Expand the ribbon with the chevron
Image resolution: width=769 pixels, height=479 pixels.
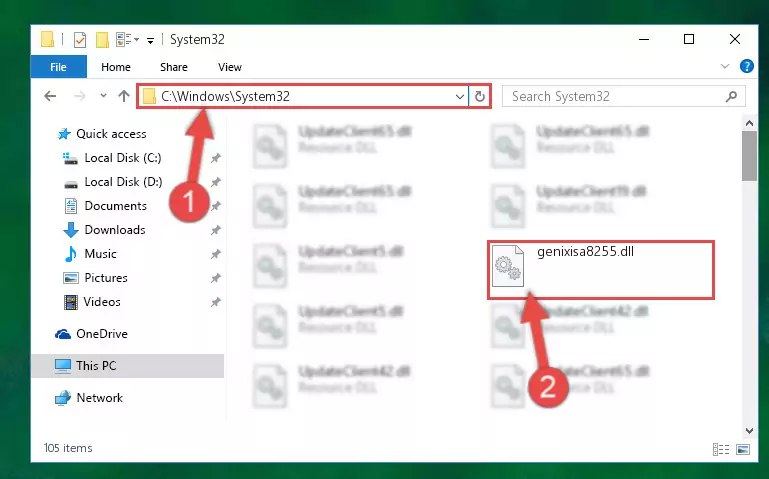(725, 66)
